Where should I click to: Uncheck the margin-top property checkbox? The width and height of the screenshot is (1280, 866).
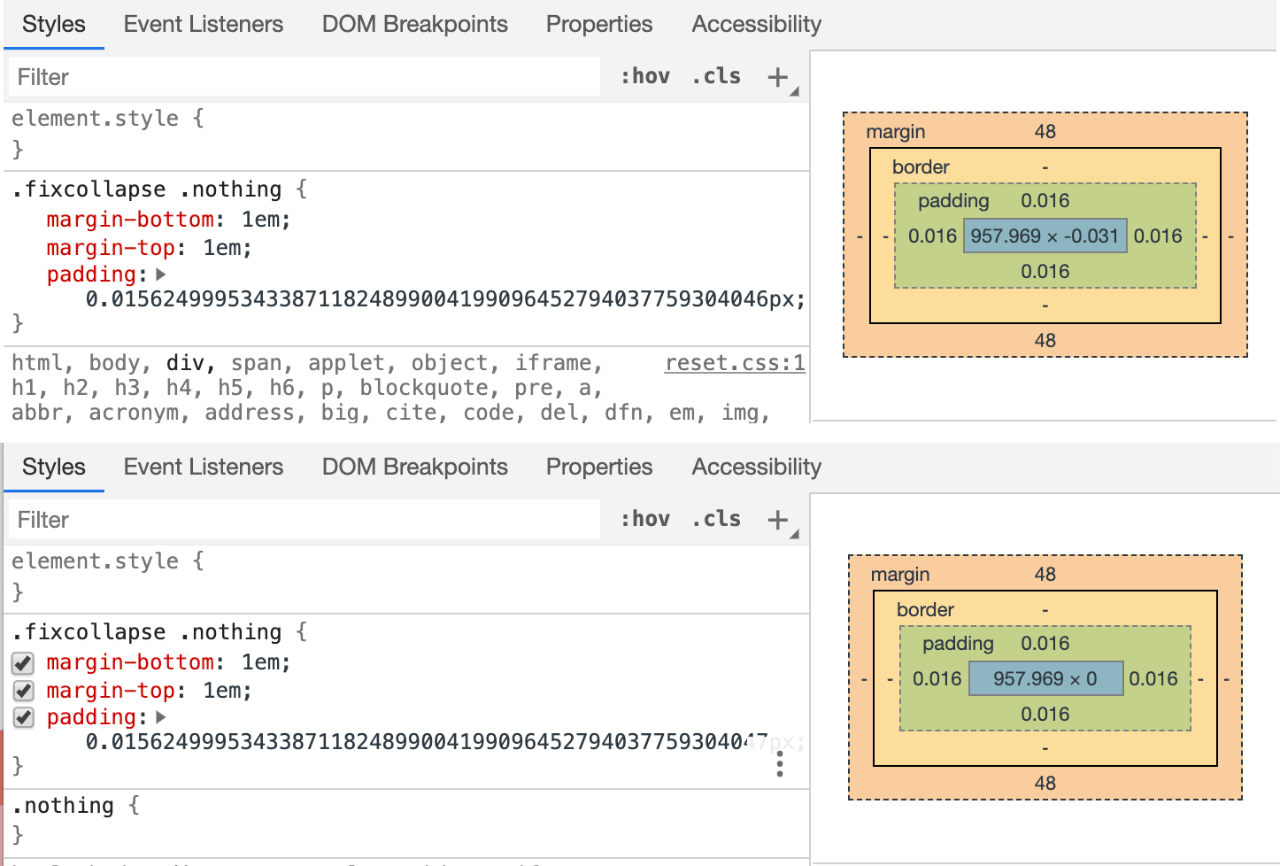tap(24, 691)
